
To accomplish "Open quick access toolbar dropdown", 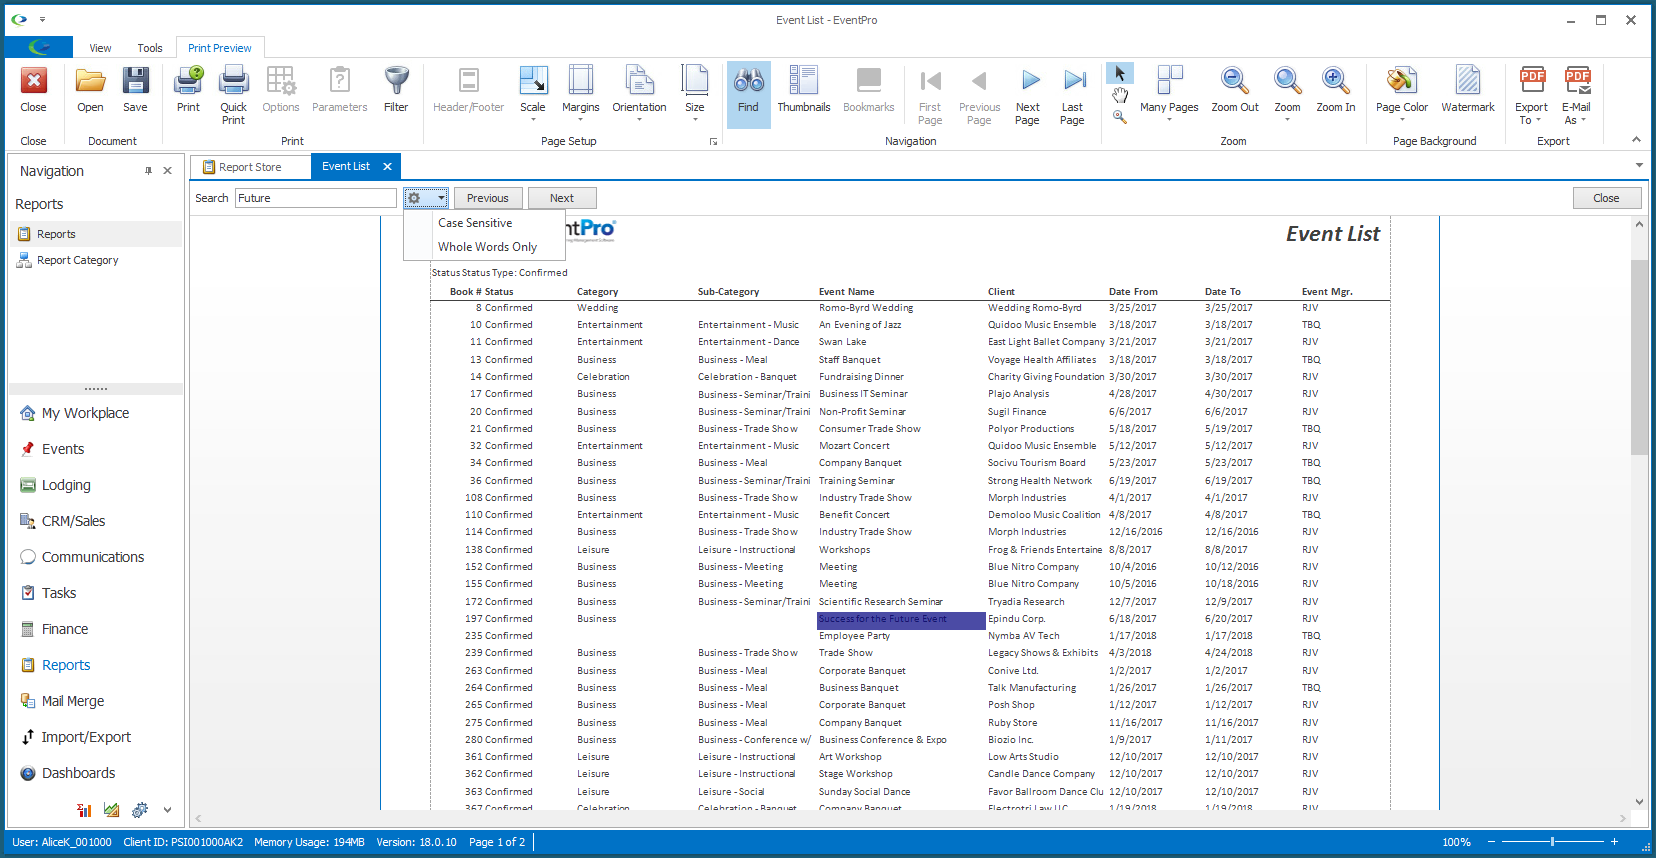I will pyautogui.click(x=42, y=19).
